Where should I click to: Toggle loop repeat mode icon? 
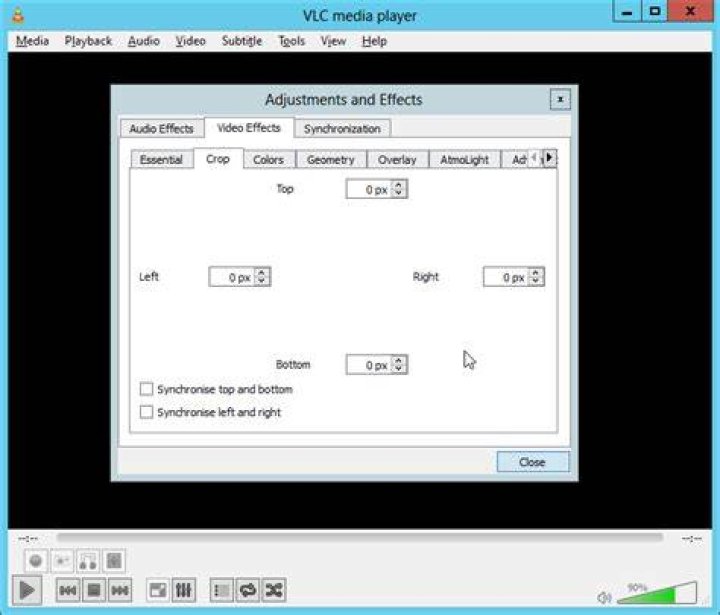(x=248, y=590)
